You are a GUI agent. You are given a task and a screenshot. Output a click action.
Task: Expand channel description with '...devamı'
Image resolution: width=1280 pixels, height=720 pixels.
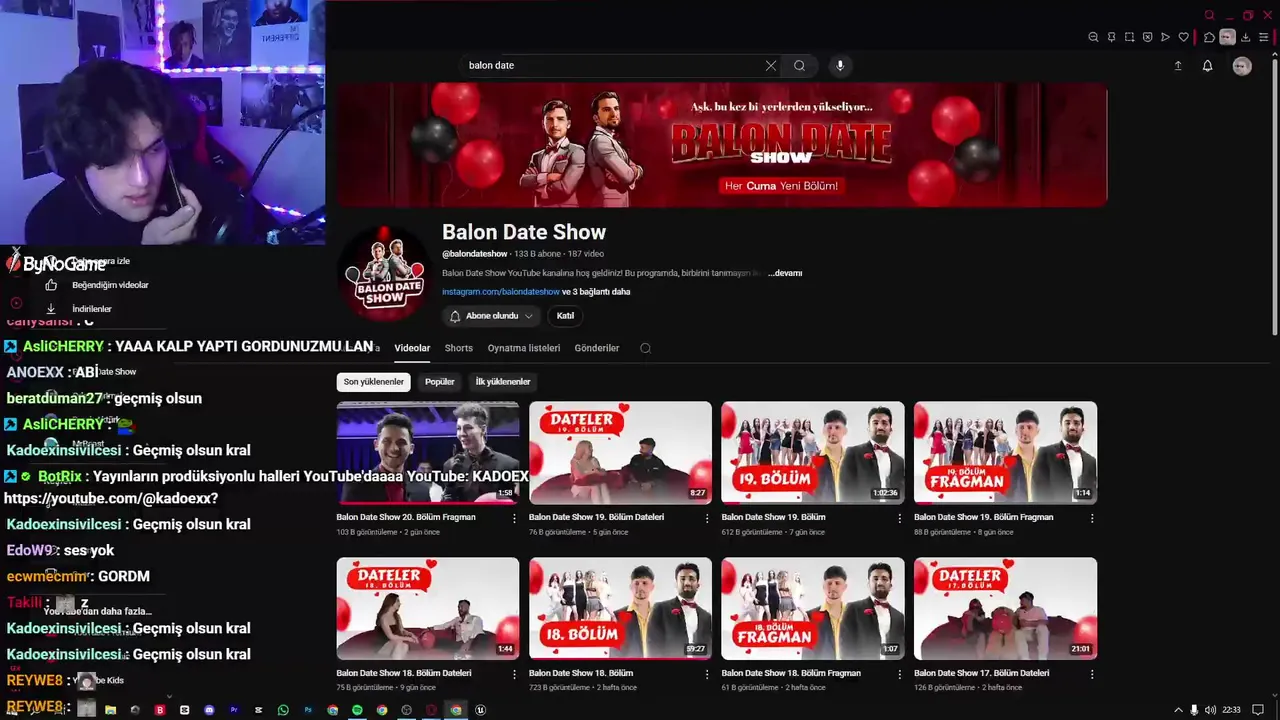coord(785,273)
